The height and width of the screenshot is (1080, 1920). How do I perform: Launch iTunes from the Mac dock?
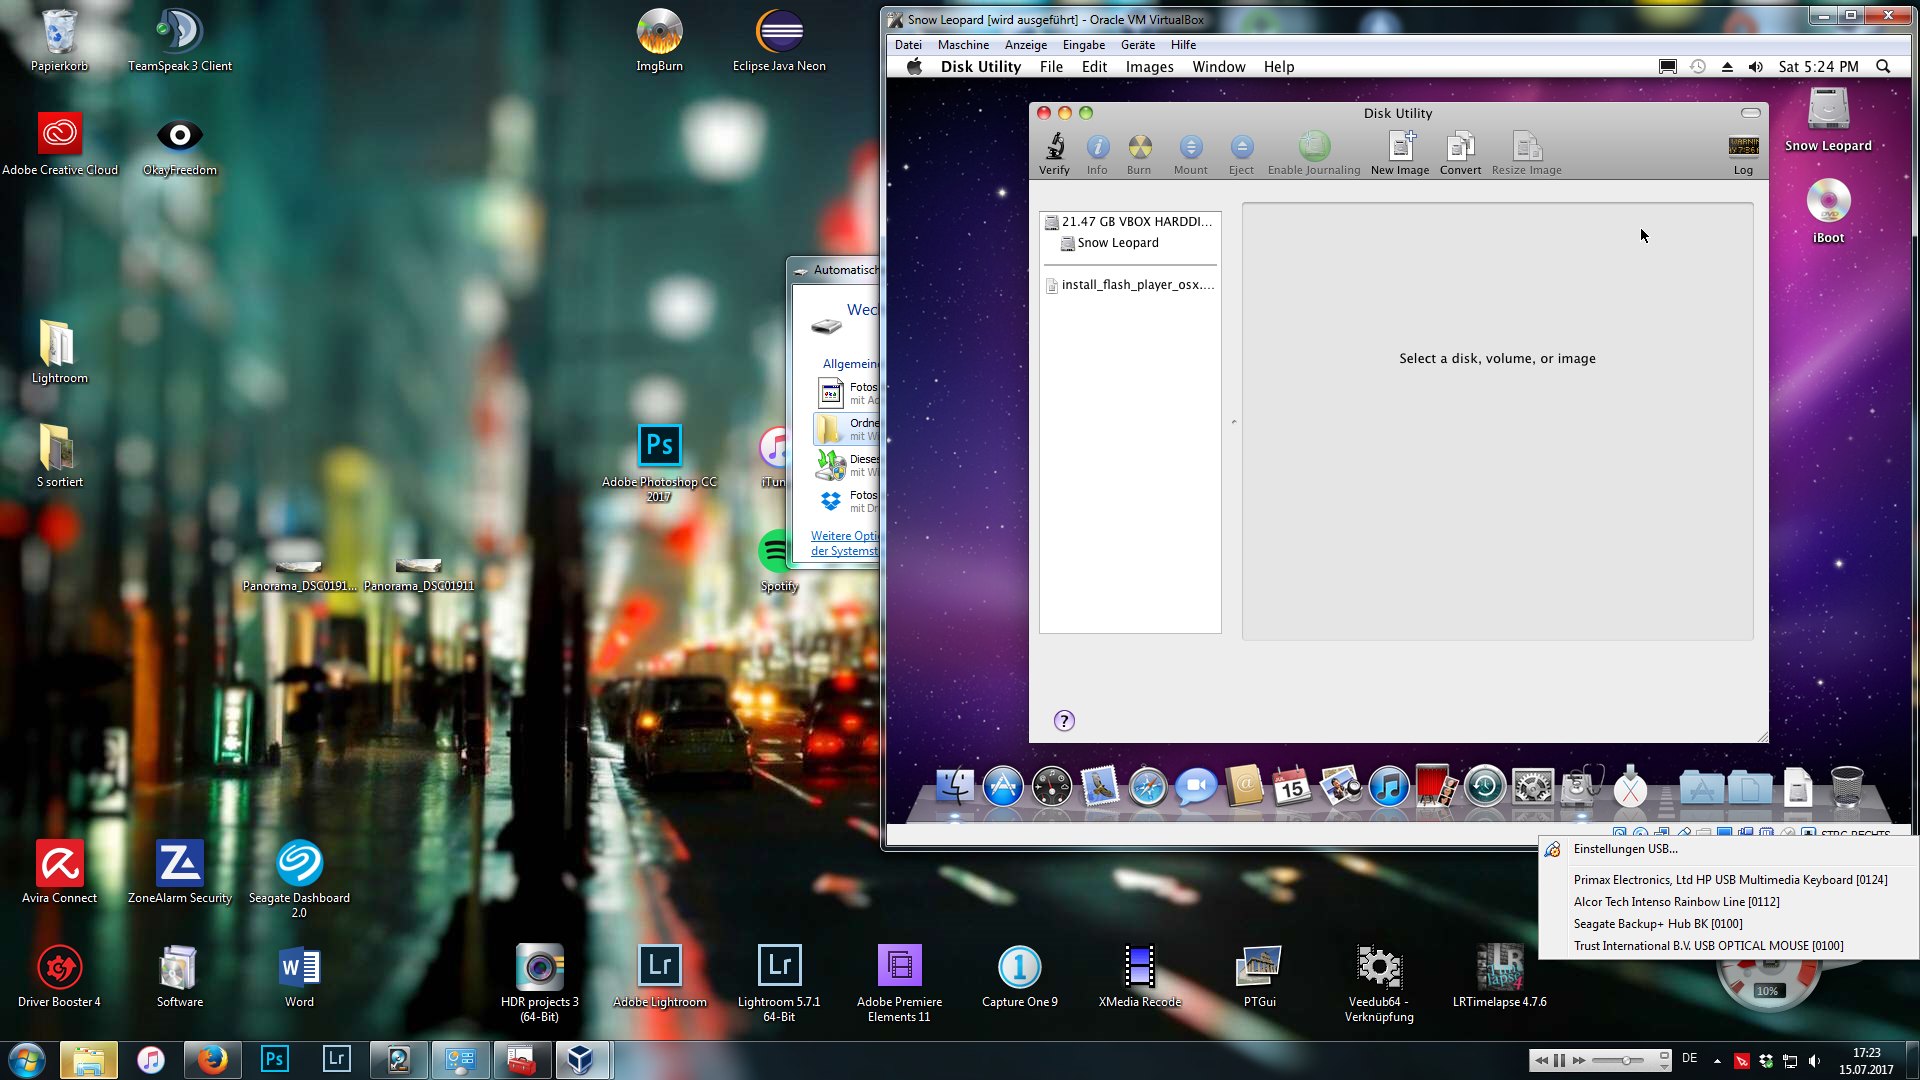[x=1388, y=788]
